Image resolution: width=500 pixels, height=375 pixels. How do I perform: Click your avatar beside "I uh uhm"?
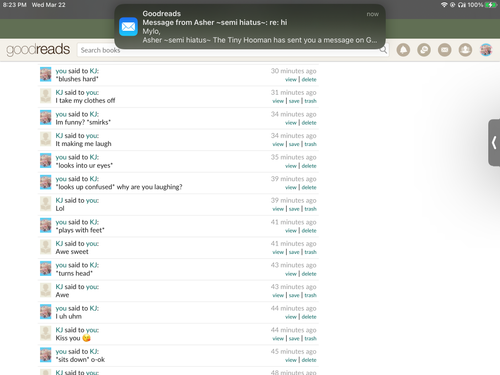coord(46,312)
